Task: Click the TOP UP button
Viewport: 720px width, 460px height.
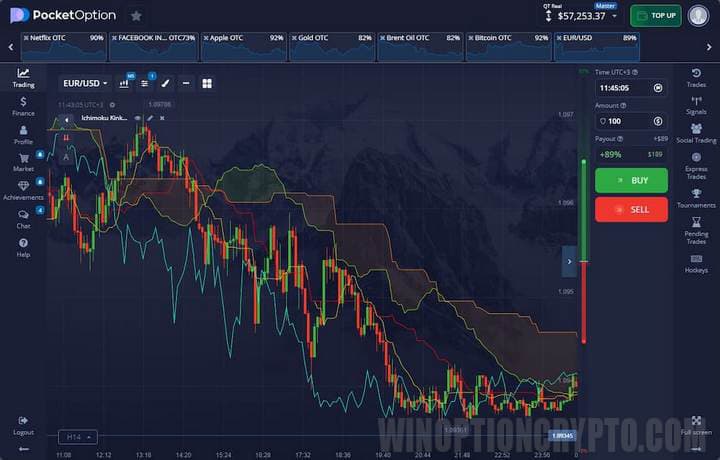Action: point(656,16)
